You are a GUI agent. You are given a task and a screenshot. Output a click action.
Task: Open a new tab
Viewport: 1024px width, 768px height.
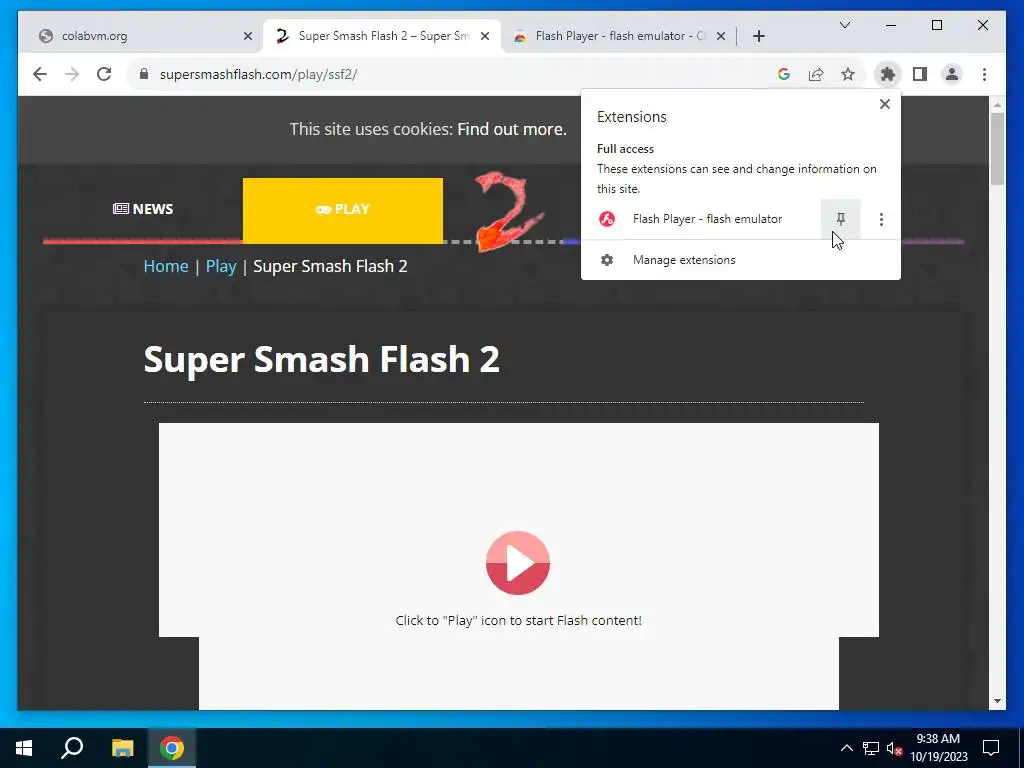(758, 36)
